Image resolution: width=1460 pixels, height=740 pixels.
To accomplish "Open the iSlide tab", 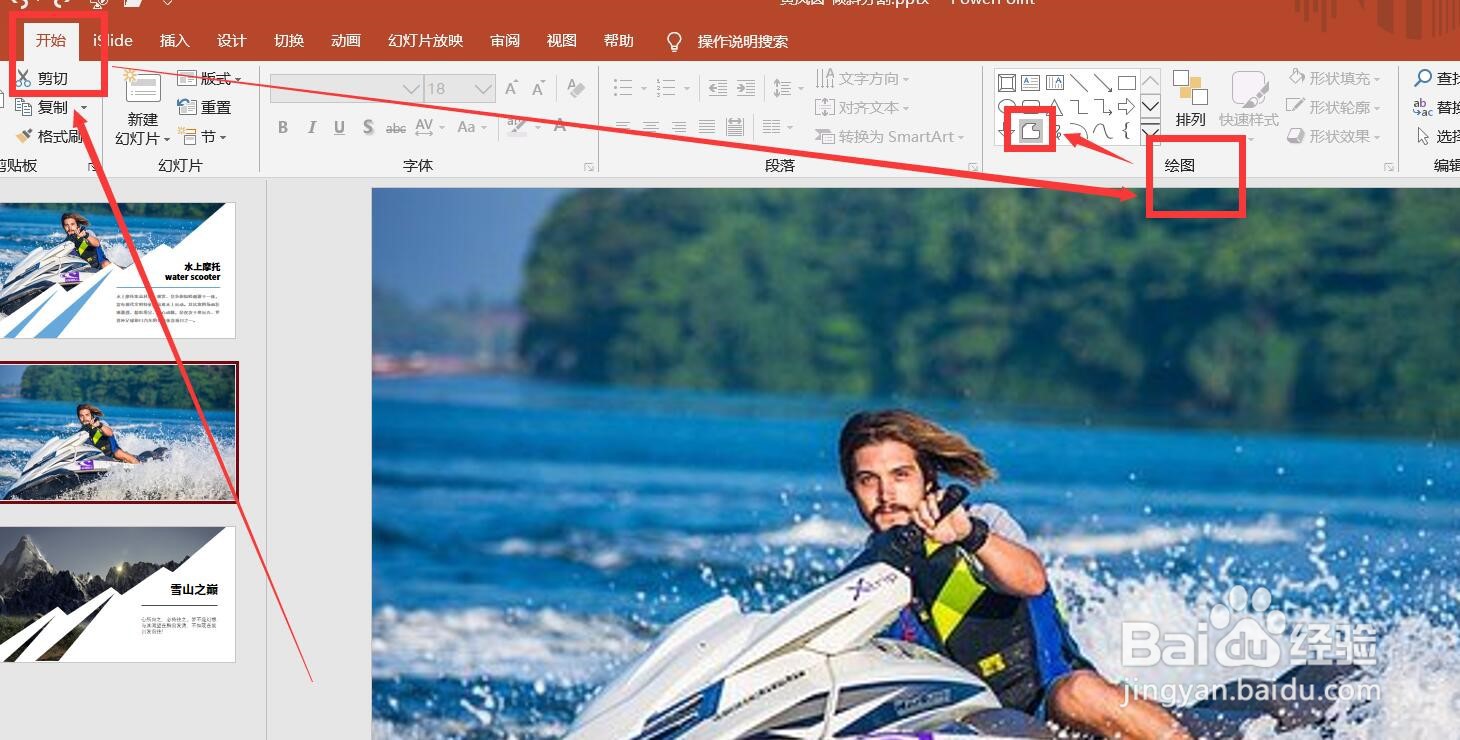I will click(x=113, y=40).
